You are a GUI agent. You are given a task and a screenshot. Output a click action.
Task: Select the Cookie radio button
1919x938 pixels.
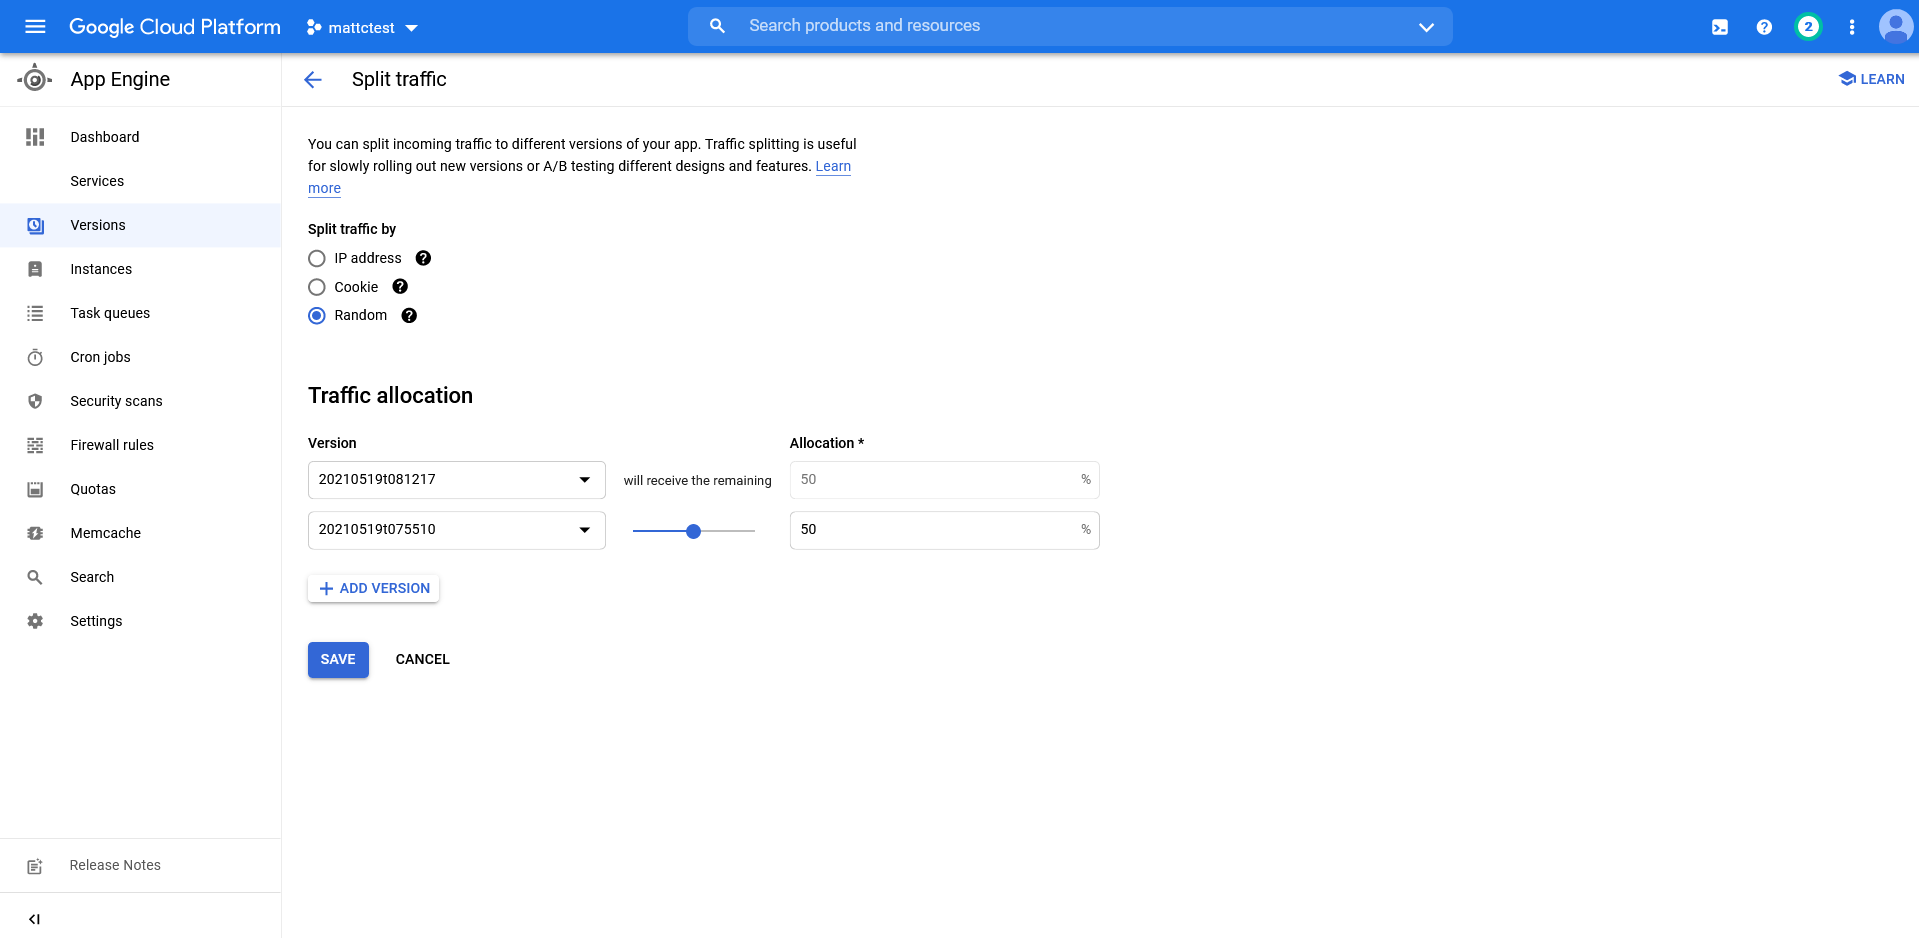[x=317, y=287]
